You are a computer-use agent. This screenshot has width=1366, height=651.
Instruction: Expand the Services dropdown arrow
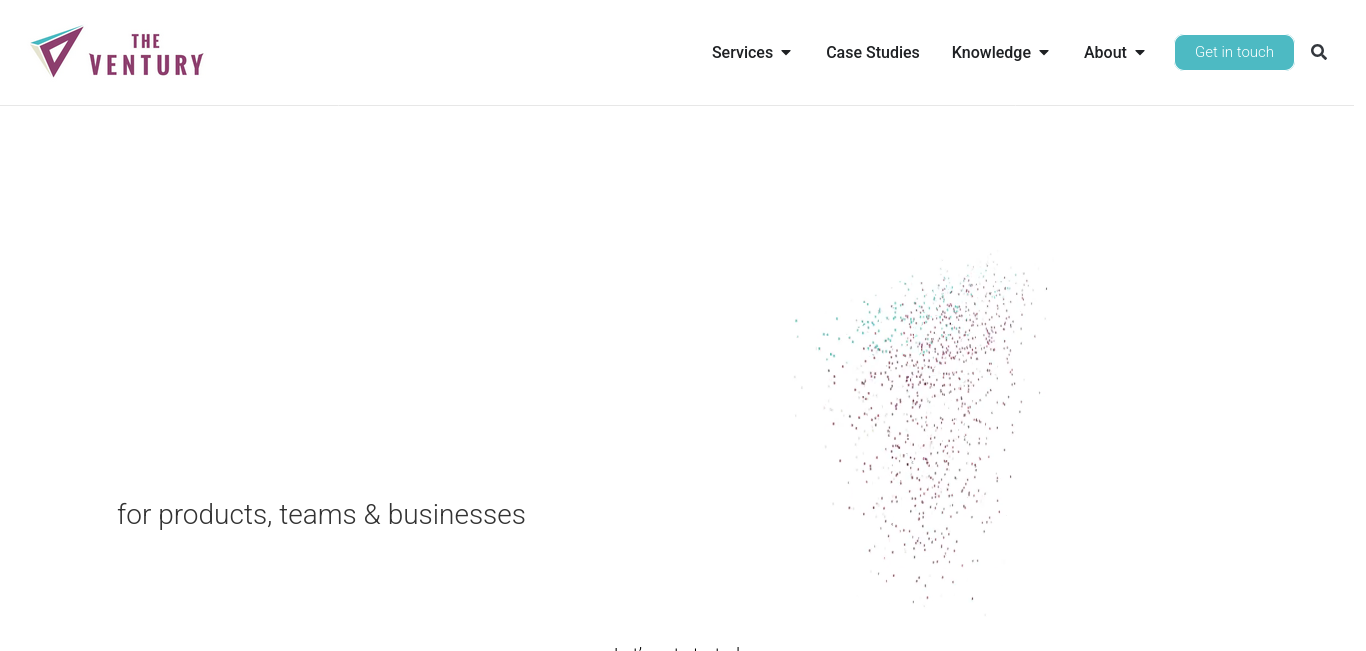click(786, 53)
